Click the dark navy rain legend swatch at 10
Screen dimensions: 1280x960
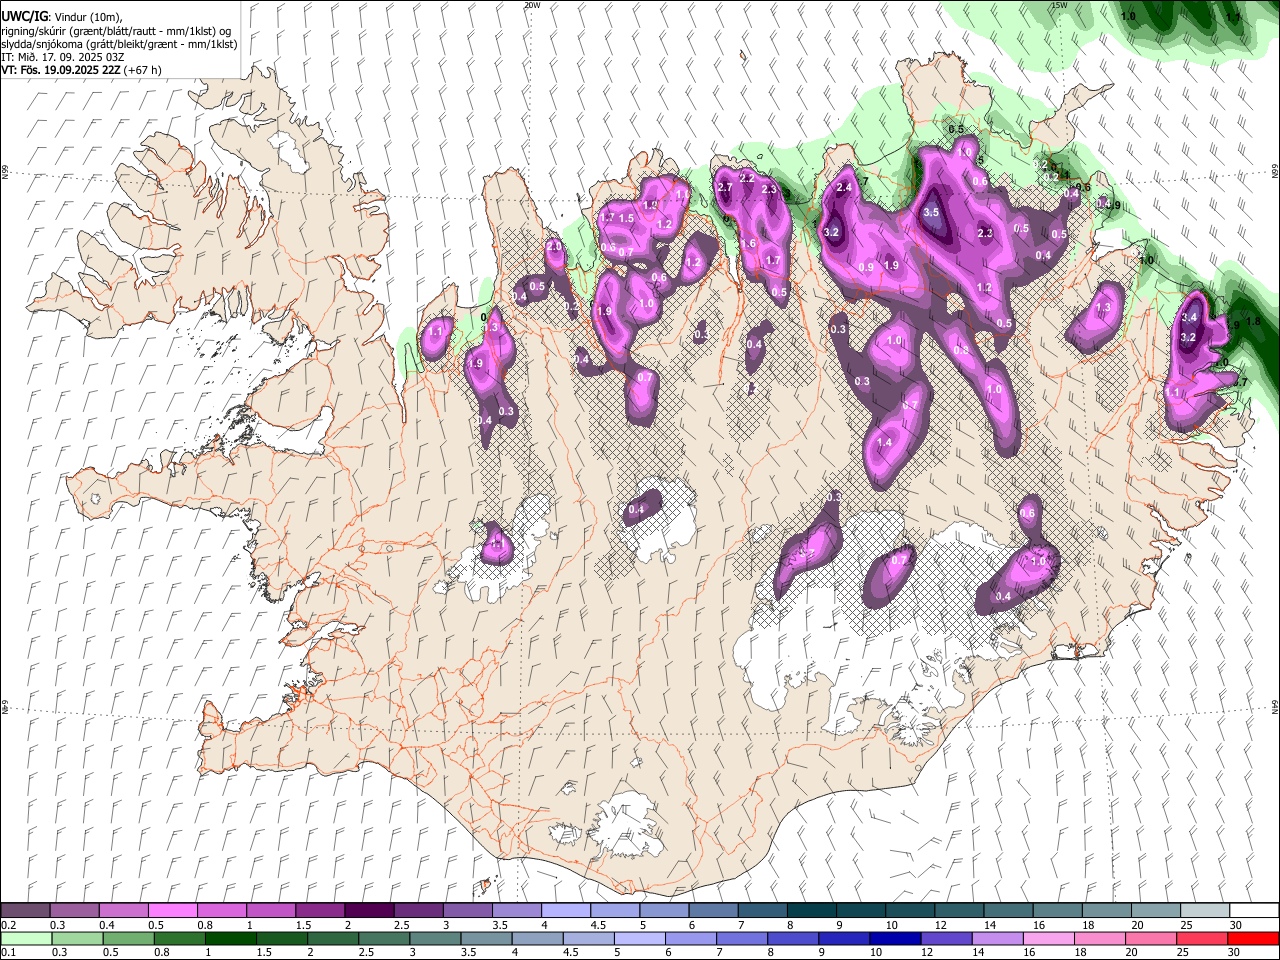click(x=893, y=938)
